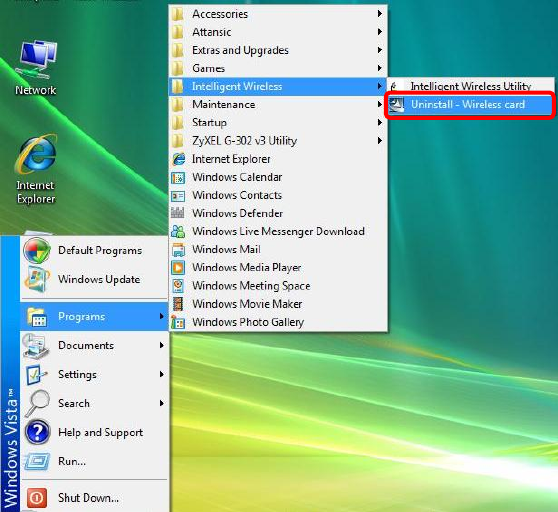Open Intelligent Wireless Utility menu entry
558x512 pixels.
click(470, 86)
